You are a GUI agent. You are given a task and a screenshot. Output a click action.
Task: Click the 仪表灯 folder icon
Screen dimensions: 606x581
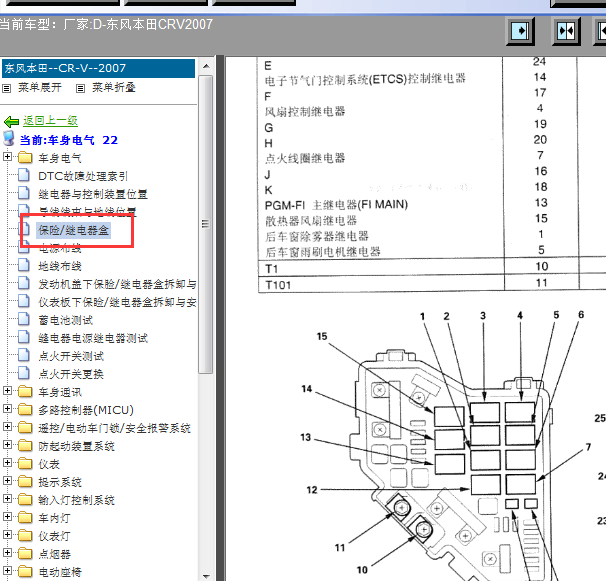click(x=25, y=536)
